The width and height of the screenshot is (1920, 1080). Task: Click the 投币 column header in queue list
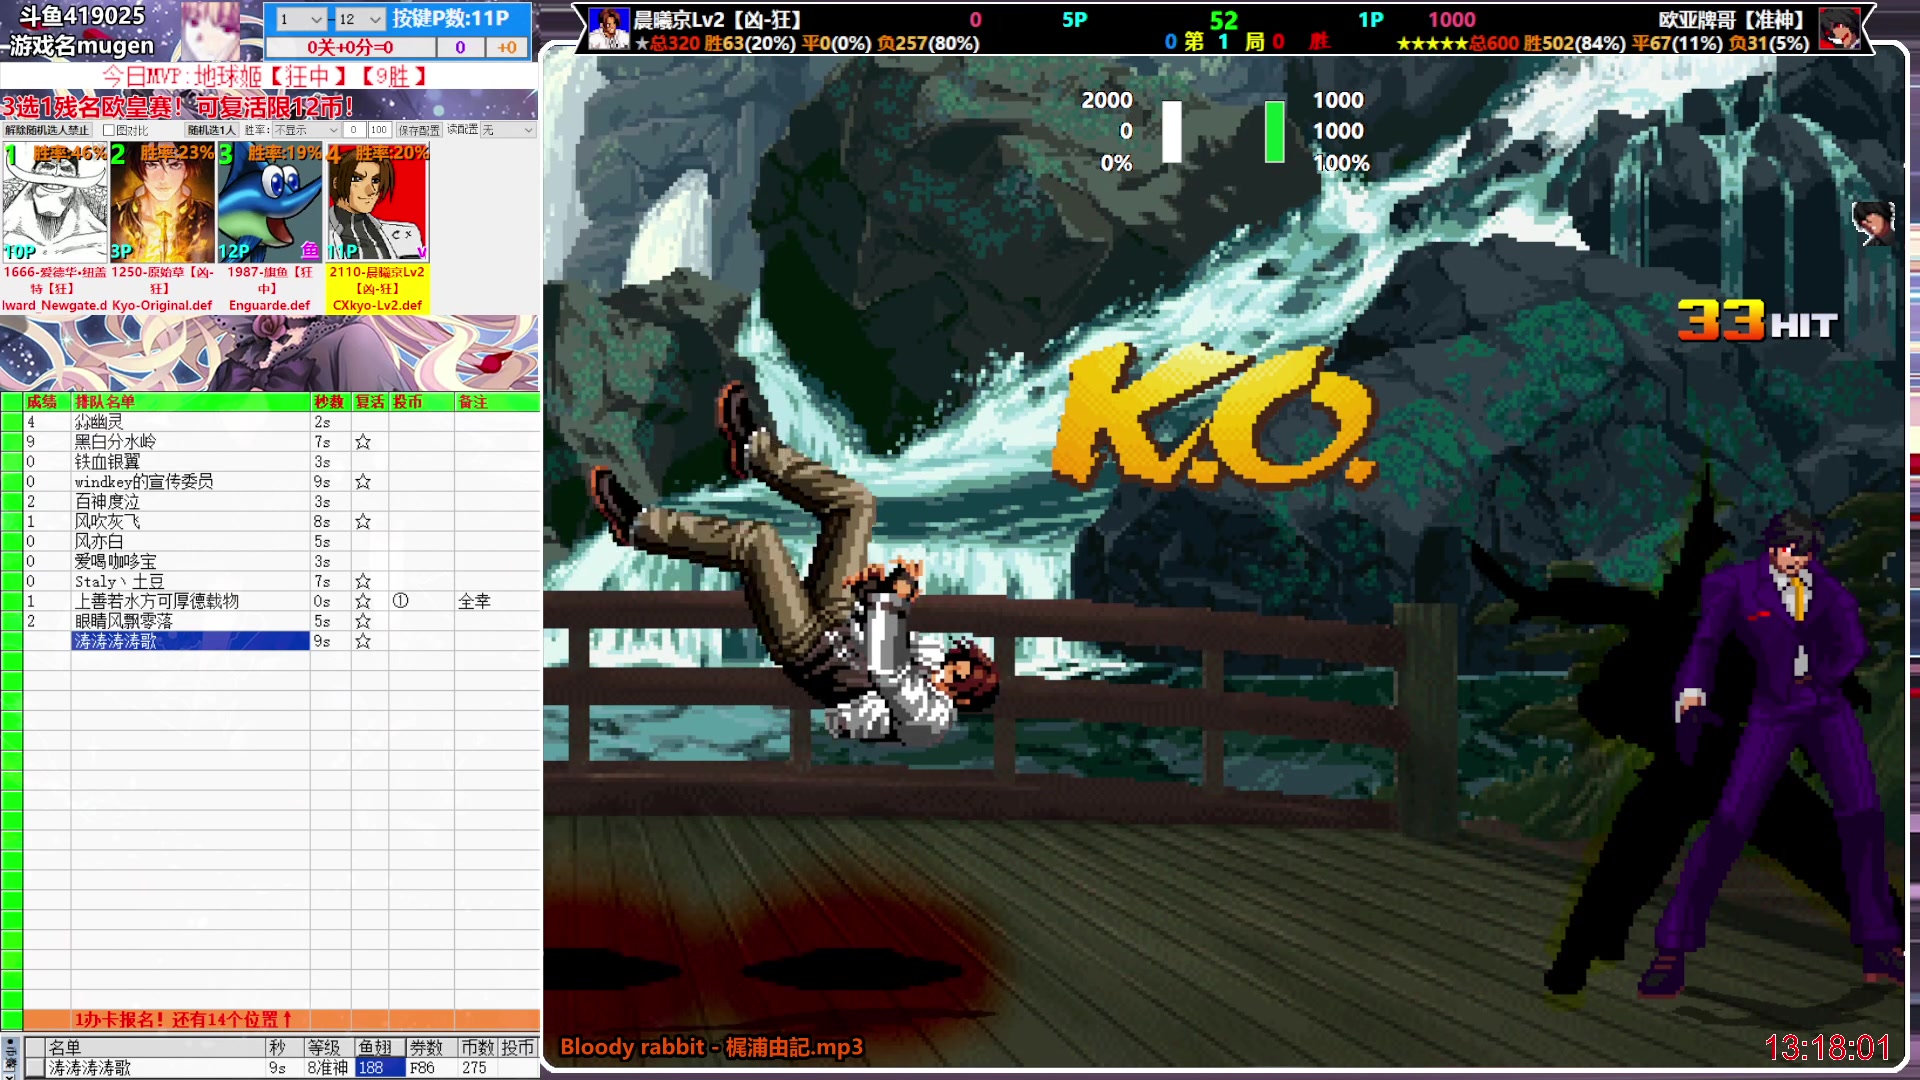421,402
